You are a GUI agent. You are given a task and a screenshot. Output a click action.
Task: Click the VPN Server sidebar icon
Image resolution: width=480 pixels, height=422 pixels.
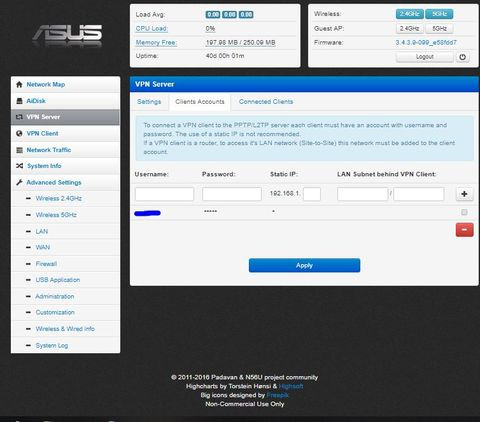19,117
